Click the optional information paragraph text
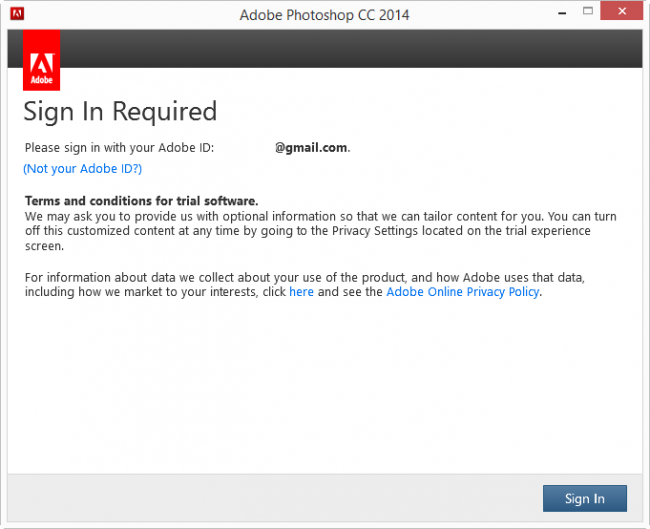 [300, 216]
